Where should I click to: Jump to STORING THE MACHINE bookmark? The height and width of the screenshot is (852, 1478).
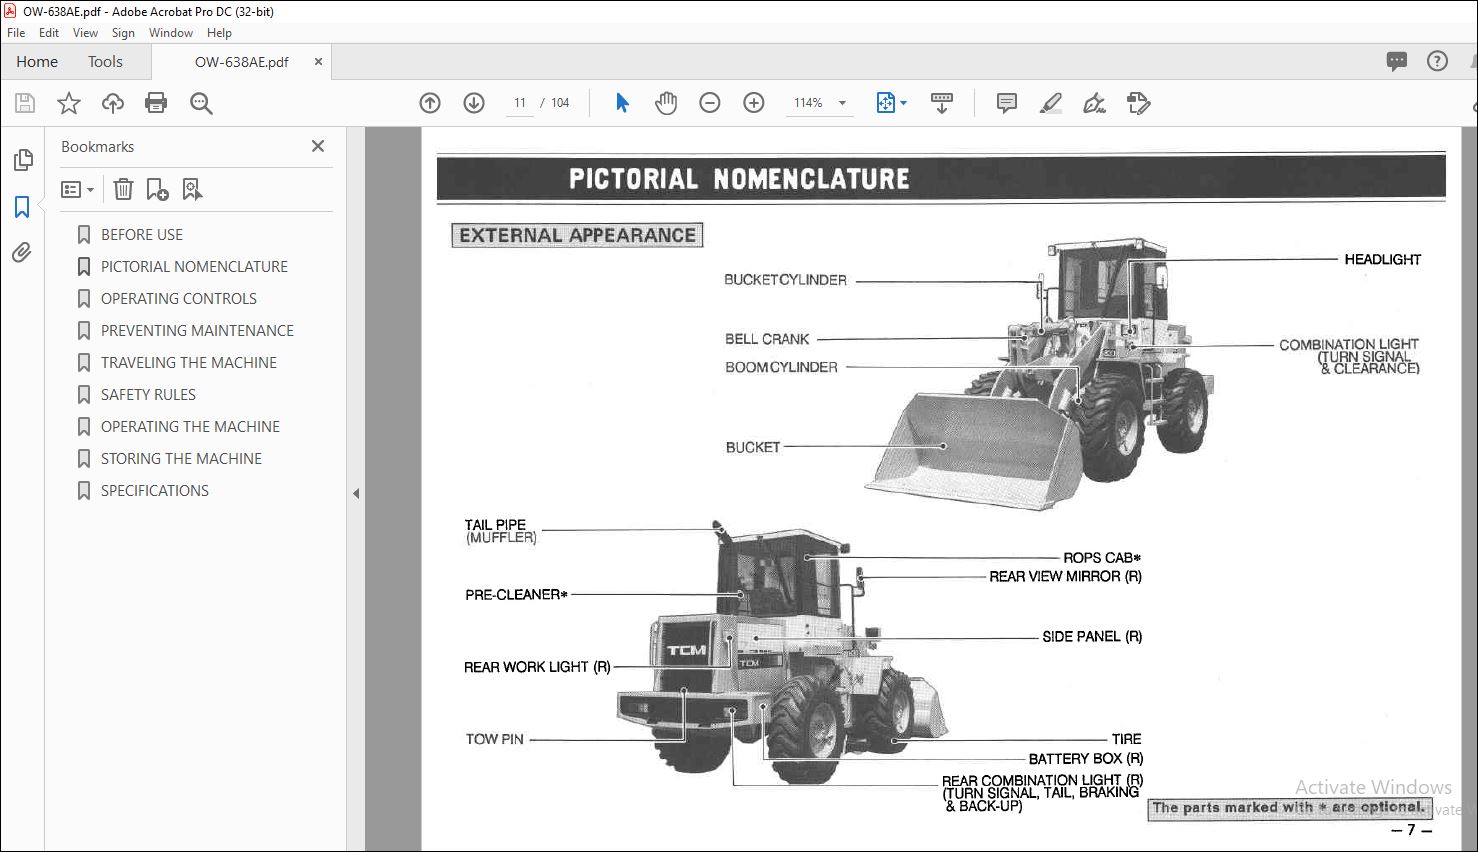coord(181,458)
